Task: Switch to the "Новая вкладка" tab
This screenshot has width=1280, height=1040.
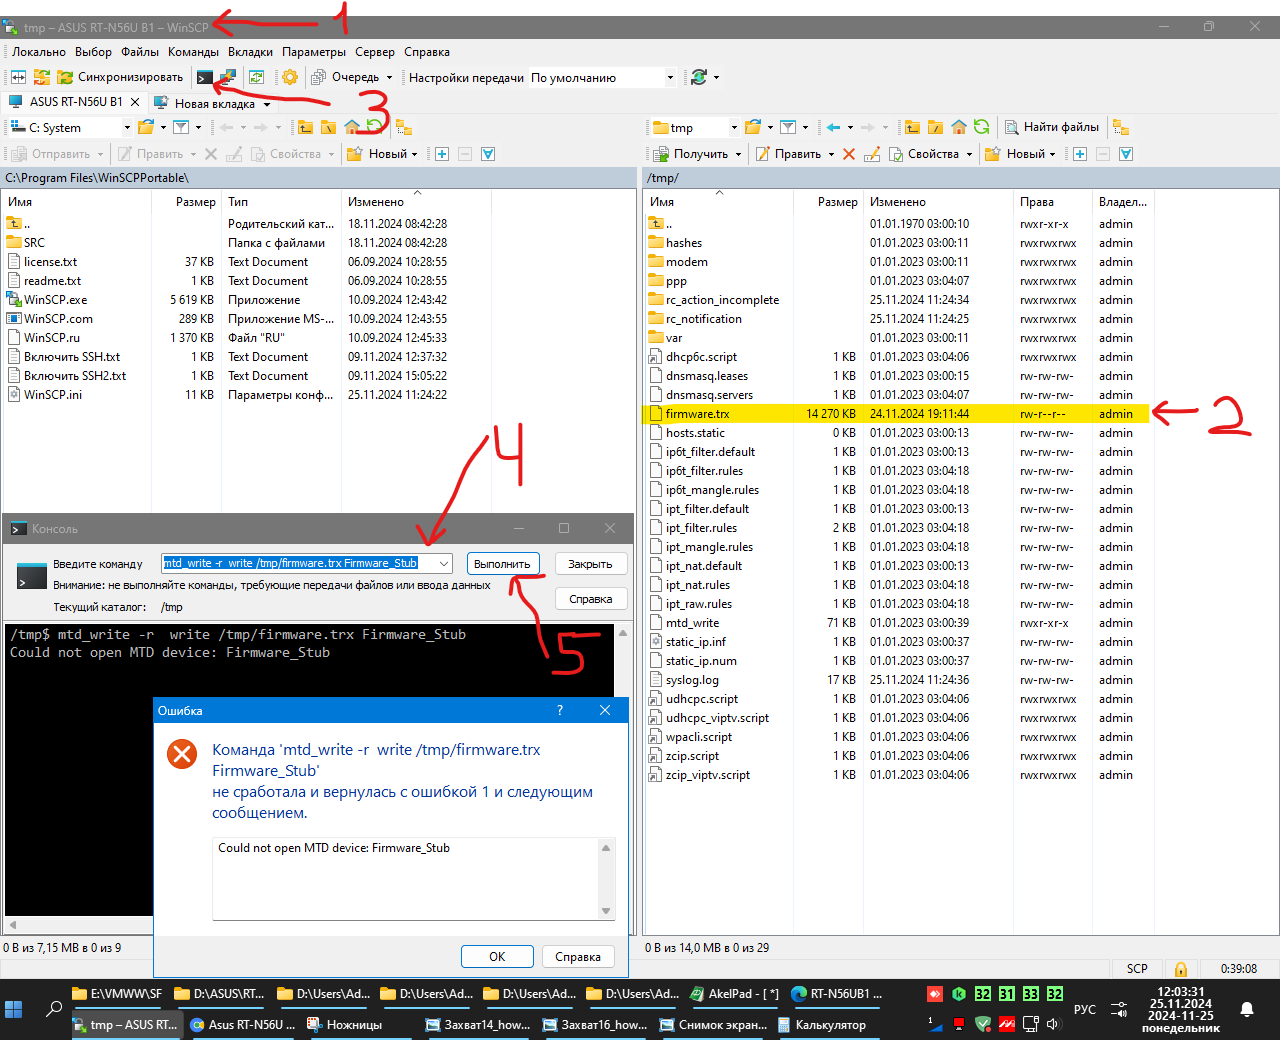Action: (213, 103)
